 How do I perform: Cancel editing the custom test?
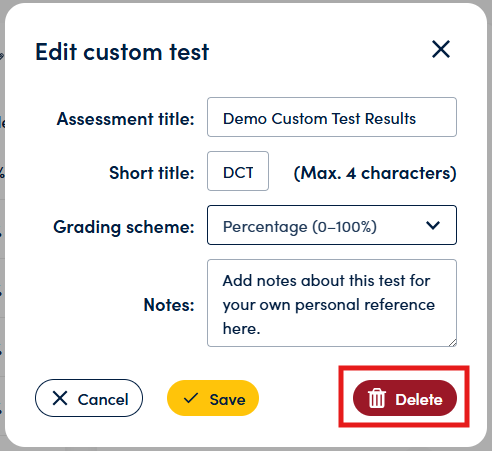89,398
